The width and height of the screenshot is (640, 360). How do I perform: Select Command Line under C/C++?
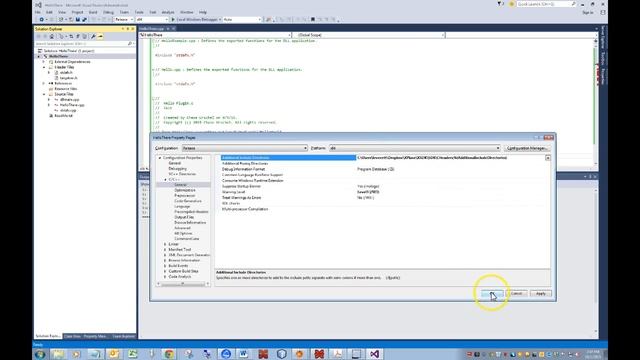click(187, 239)
